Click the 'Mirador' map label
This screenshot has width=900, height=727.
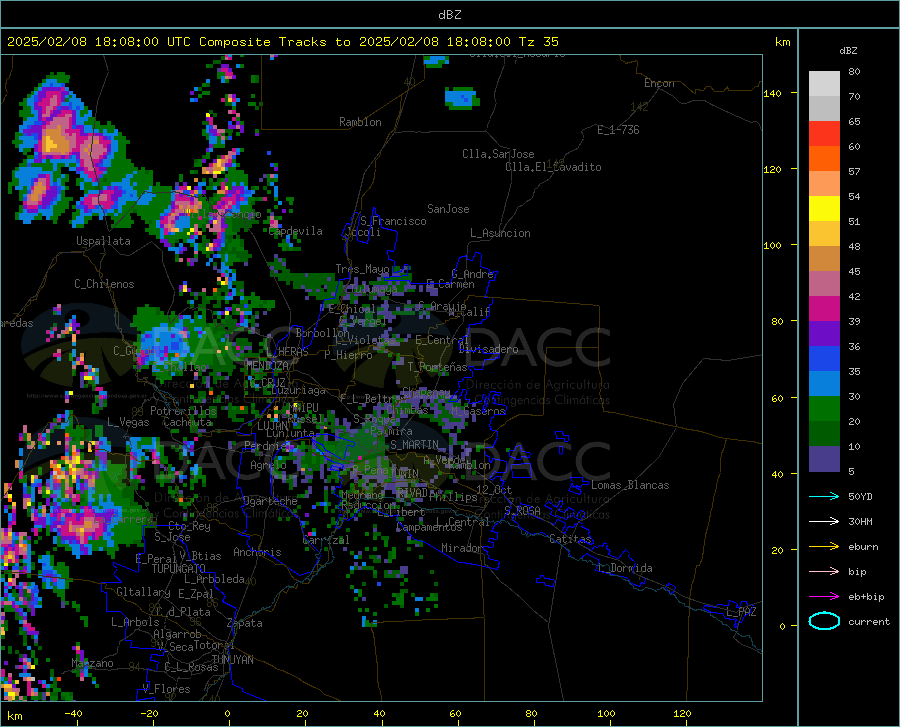click(x=462, y=548)
